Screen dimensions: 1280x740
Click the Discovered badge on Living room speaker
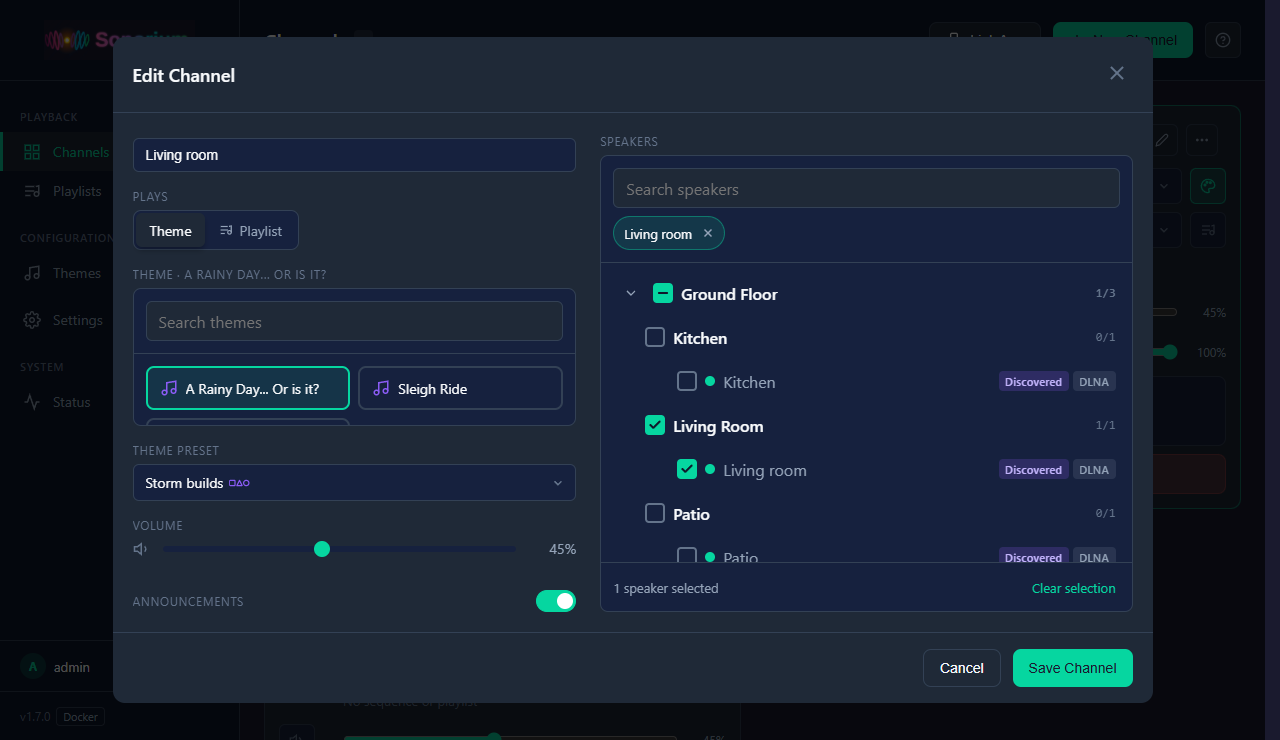coord(1034,470)
